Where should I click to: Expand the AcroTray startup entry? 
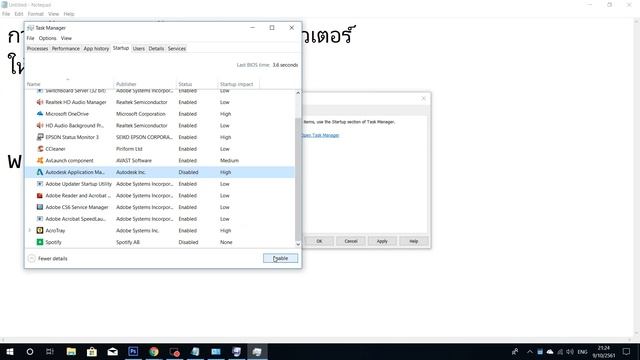coord(29,230)
